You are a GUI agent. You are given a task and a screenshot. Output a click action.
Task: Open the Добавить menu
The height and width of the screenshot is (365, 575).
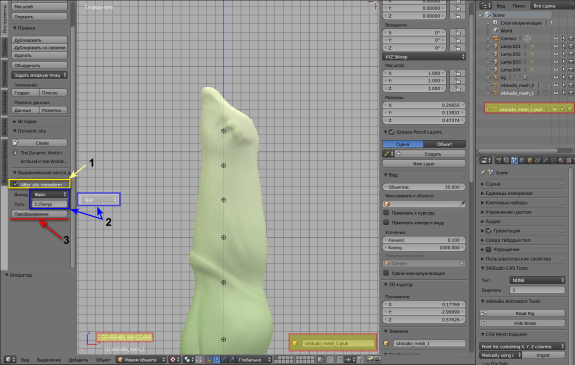coord(78,360)
